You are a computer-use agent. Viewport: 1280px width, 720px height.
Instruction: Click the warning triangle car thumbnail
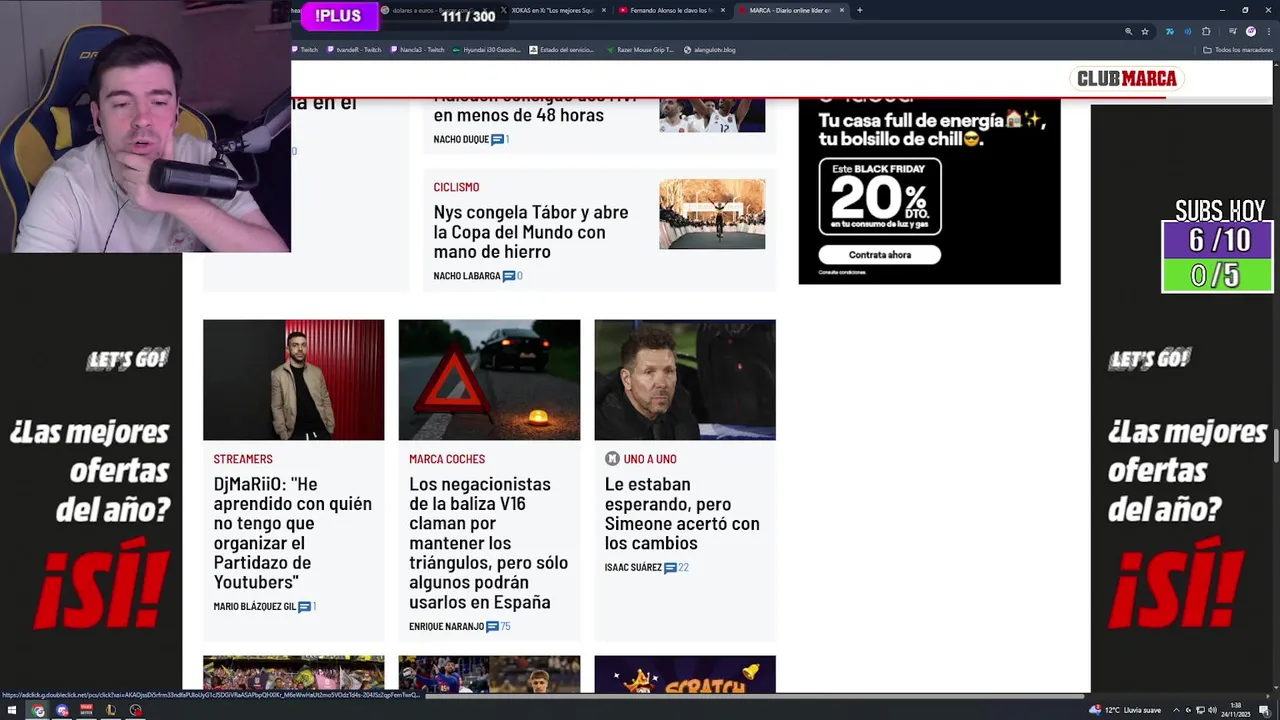(489, 380)
